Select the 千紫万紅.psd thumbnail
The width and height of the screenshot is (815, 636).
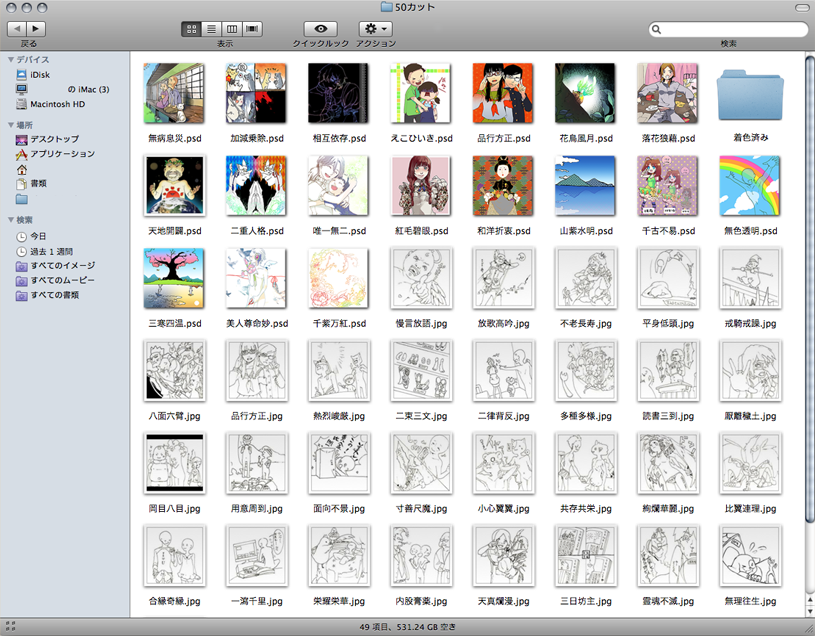[x=338, y=278]
